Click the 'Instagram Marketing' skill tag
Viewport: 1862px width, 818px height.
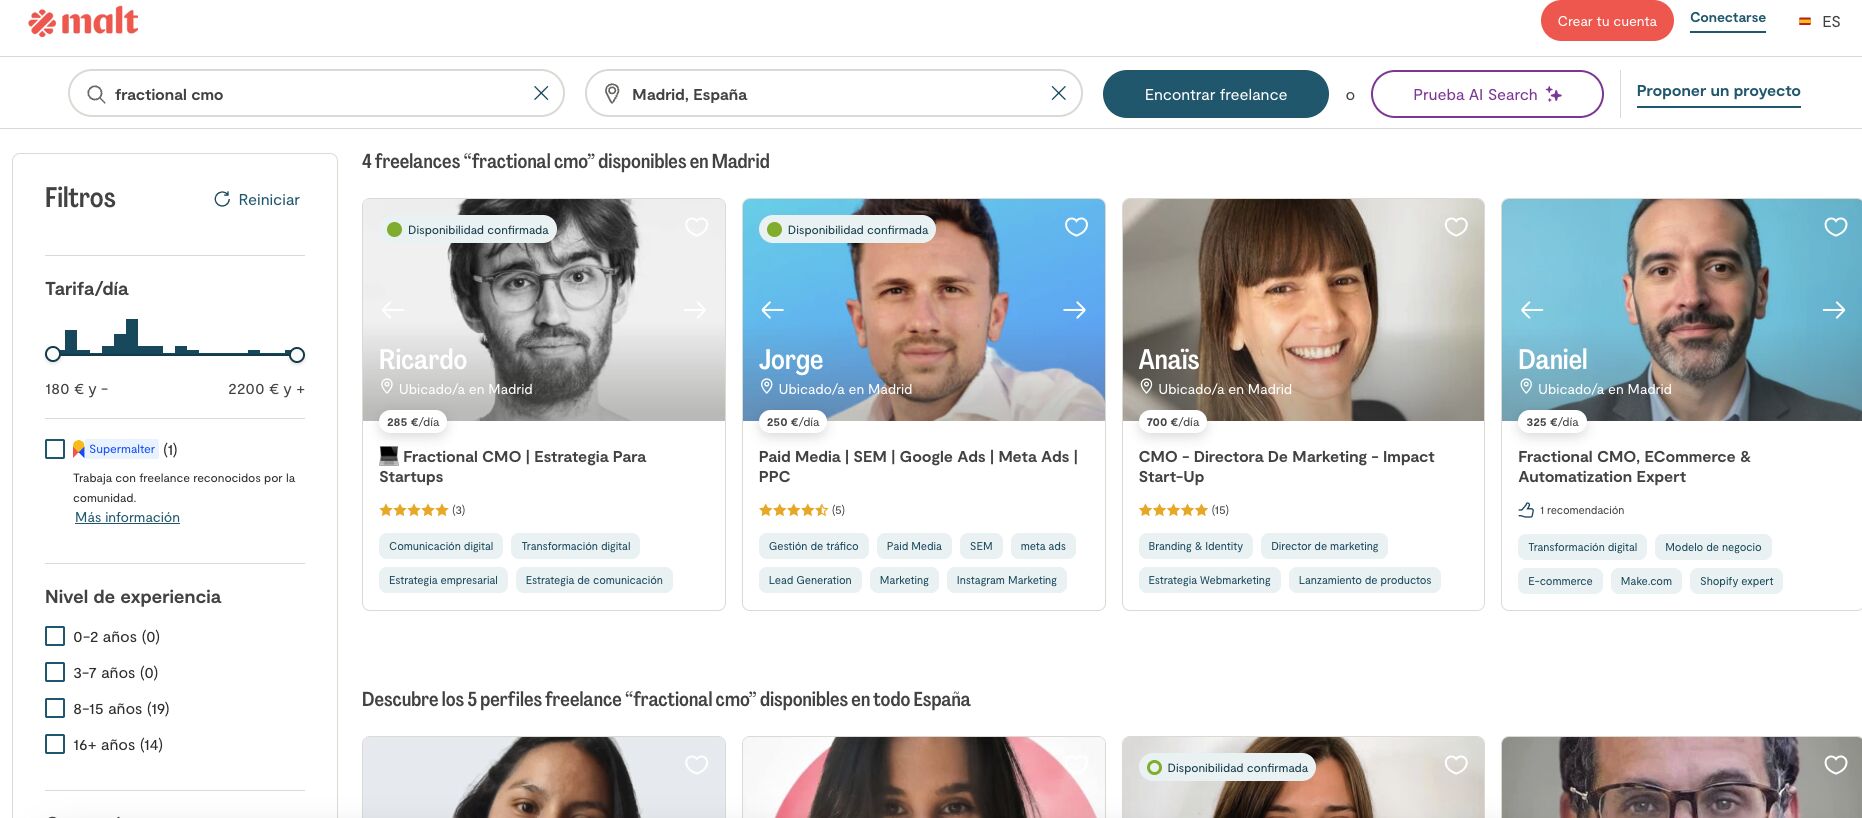1006,580
